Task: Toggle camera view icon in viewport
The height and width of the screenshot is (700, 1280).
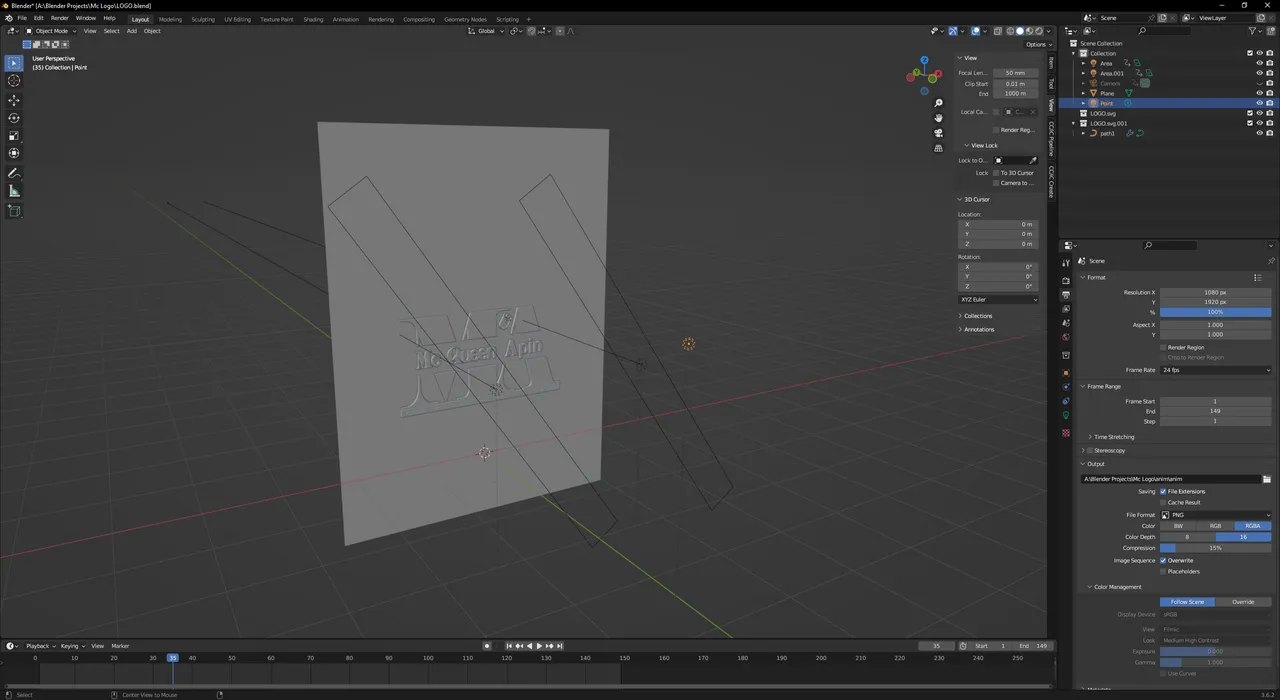Action: [938, 133]
